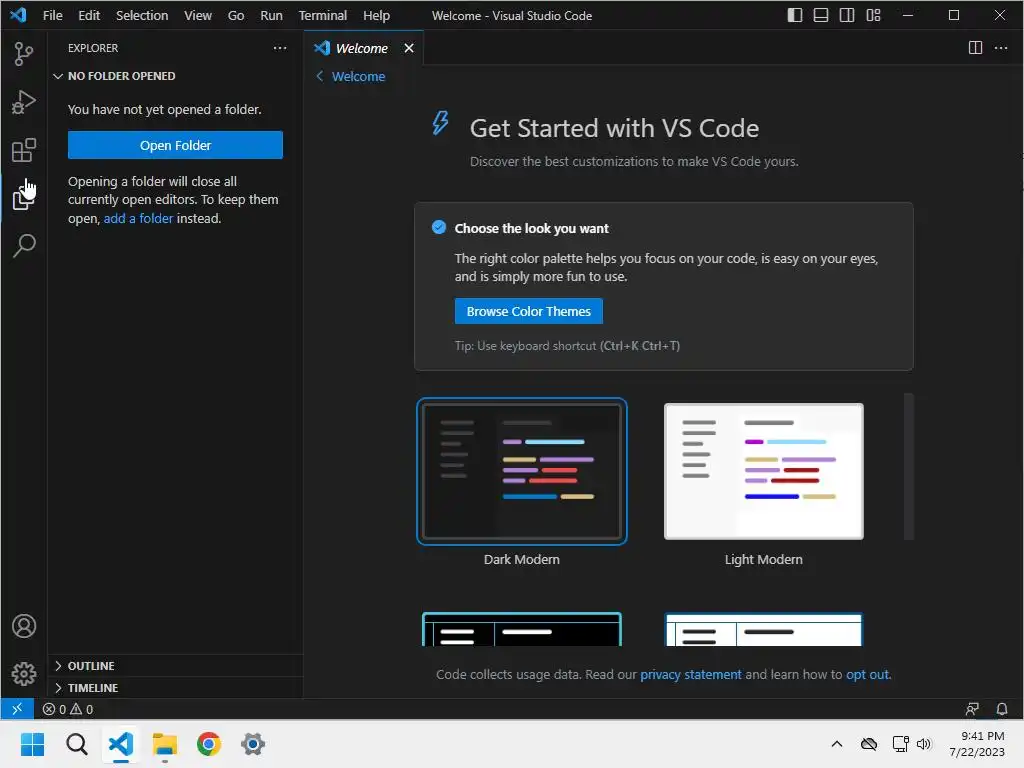Select the dark high contrast theme thumbnail
Viewport: 1024px width, 768px height.
coord(522,630)
